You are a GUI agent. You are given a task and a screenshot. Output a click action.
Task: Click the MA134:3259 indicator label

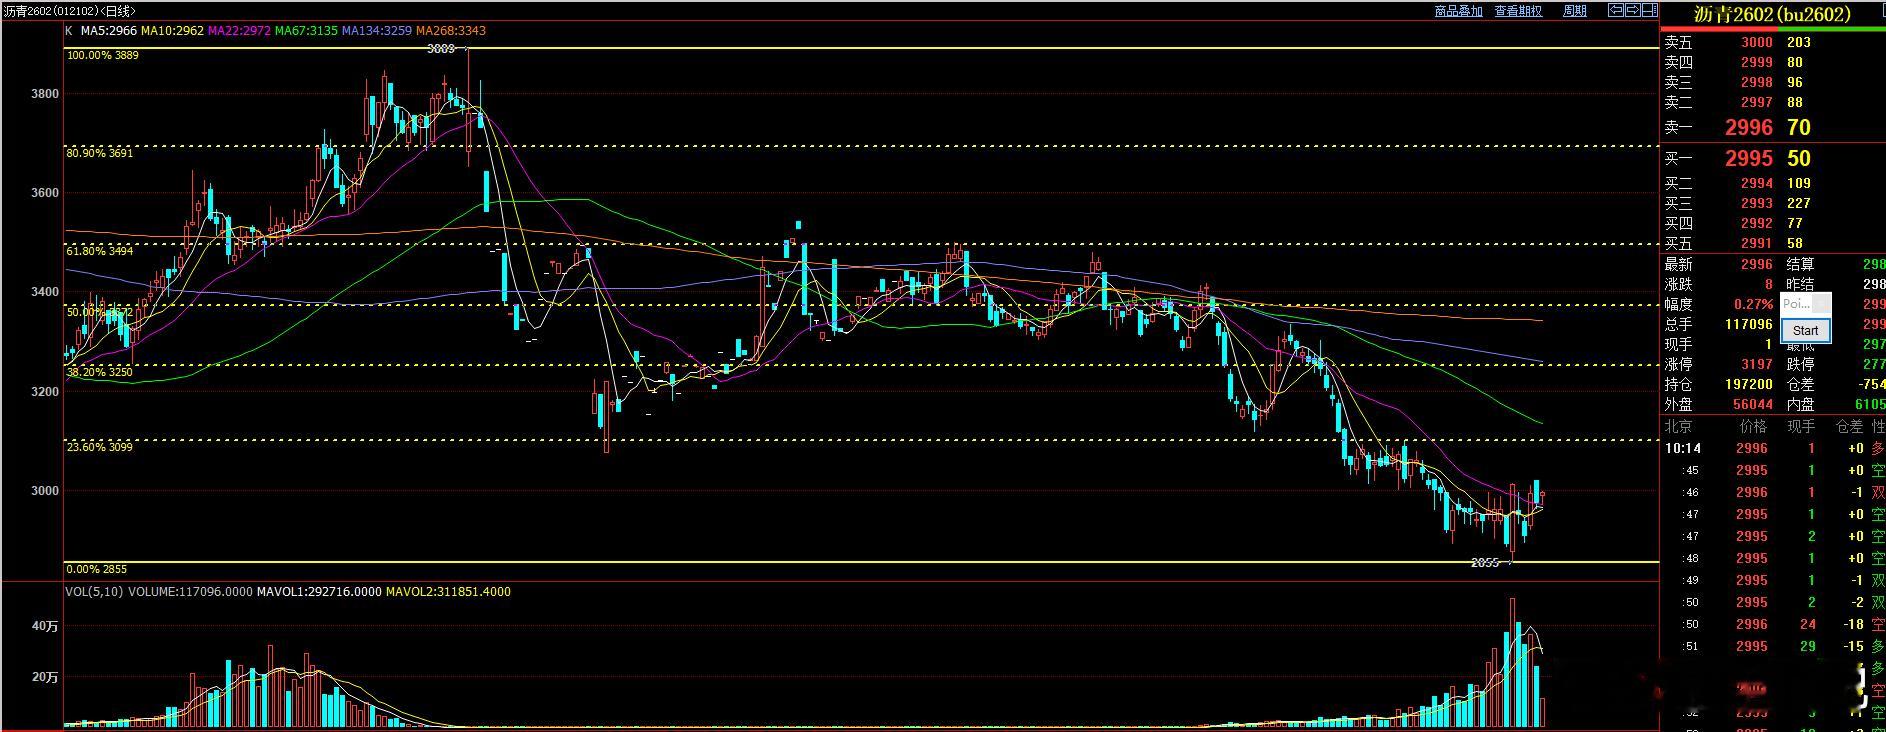[377, 31]
